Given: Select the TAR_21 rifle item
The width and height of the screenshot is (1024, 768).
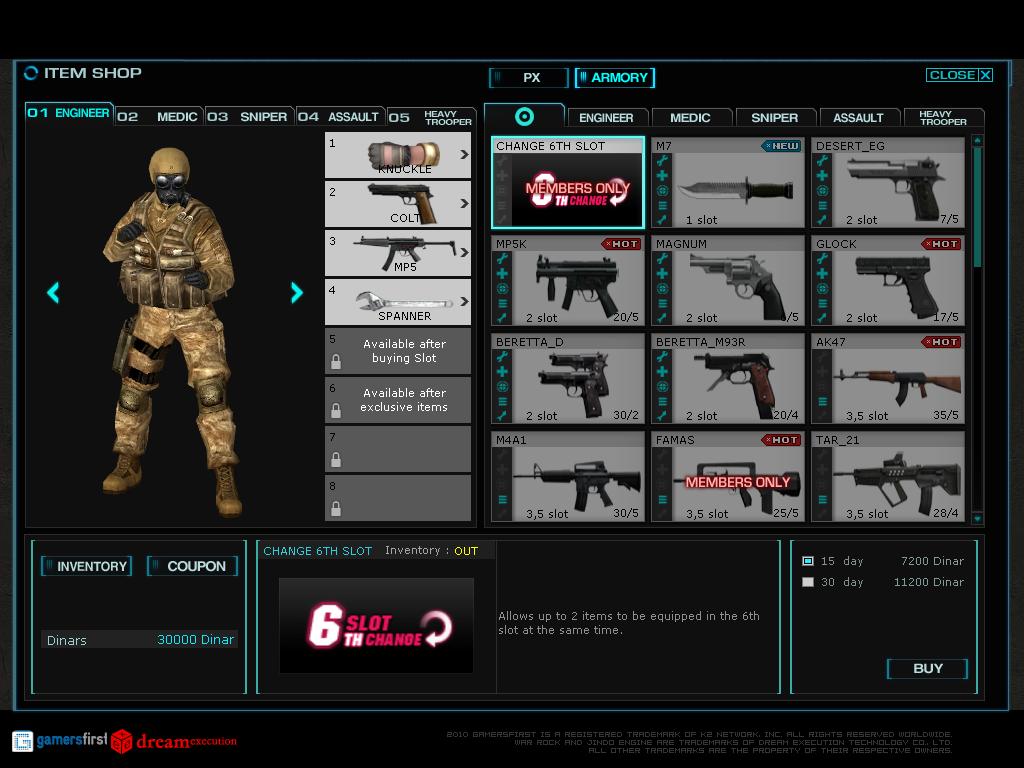Looking at the screenshot, I should coord(888,477).
